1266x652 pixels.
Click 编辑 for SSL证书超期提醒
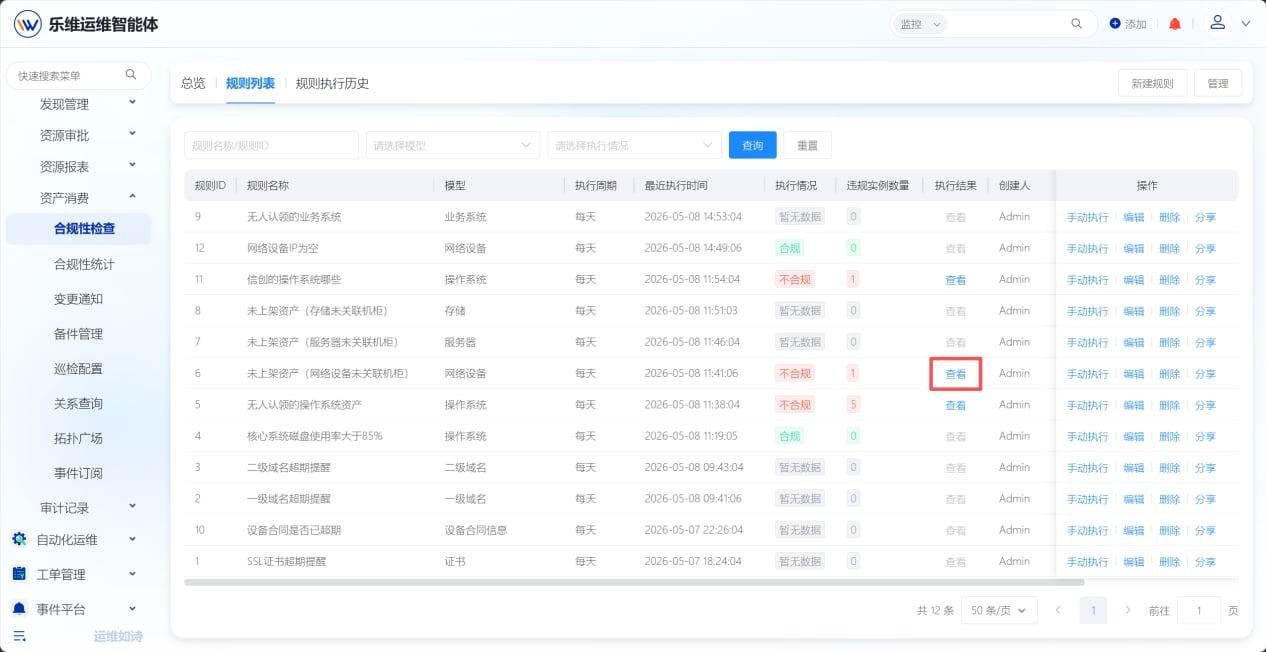coord(1133,562)
